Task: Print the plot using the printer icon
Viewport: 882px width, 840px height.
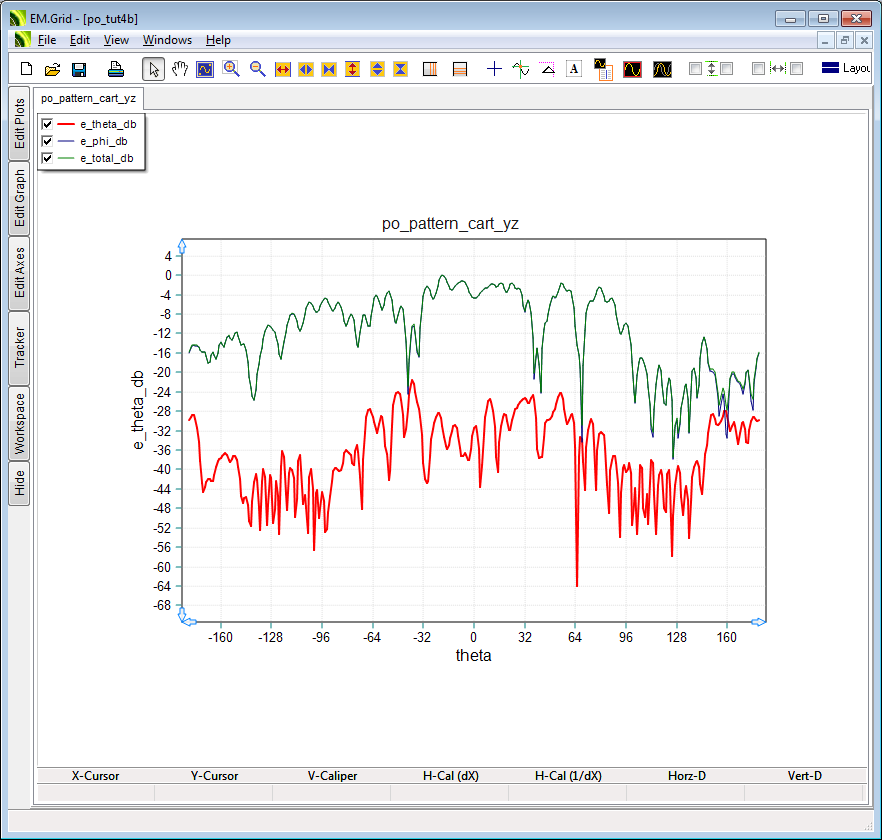Action: (115, 69)
